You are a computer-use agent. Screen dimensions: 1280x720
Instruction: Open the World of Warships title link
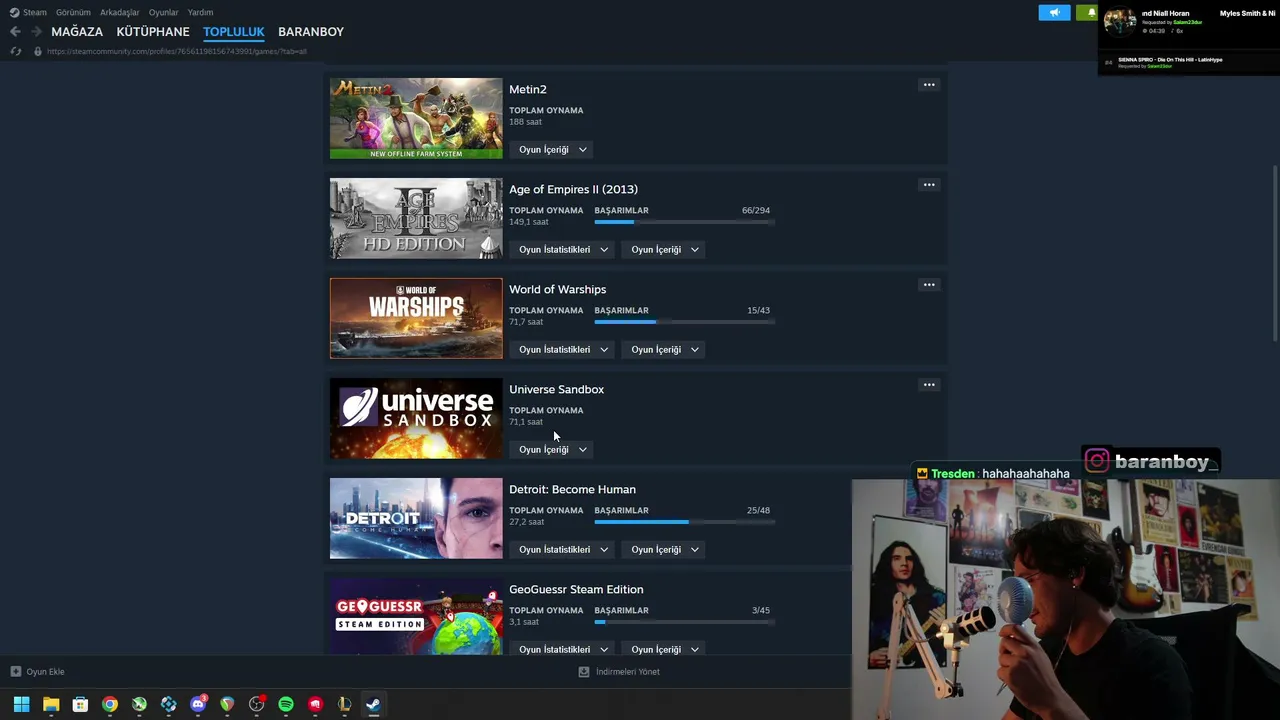pyautogui.click(x=557, y=290)
